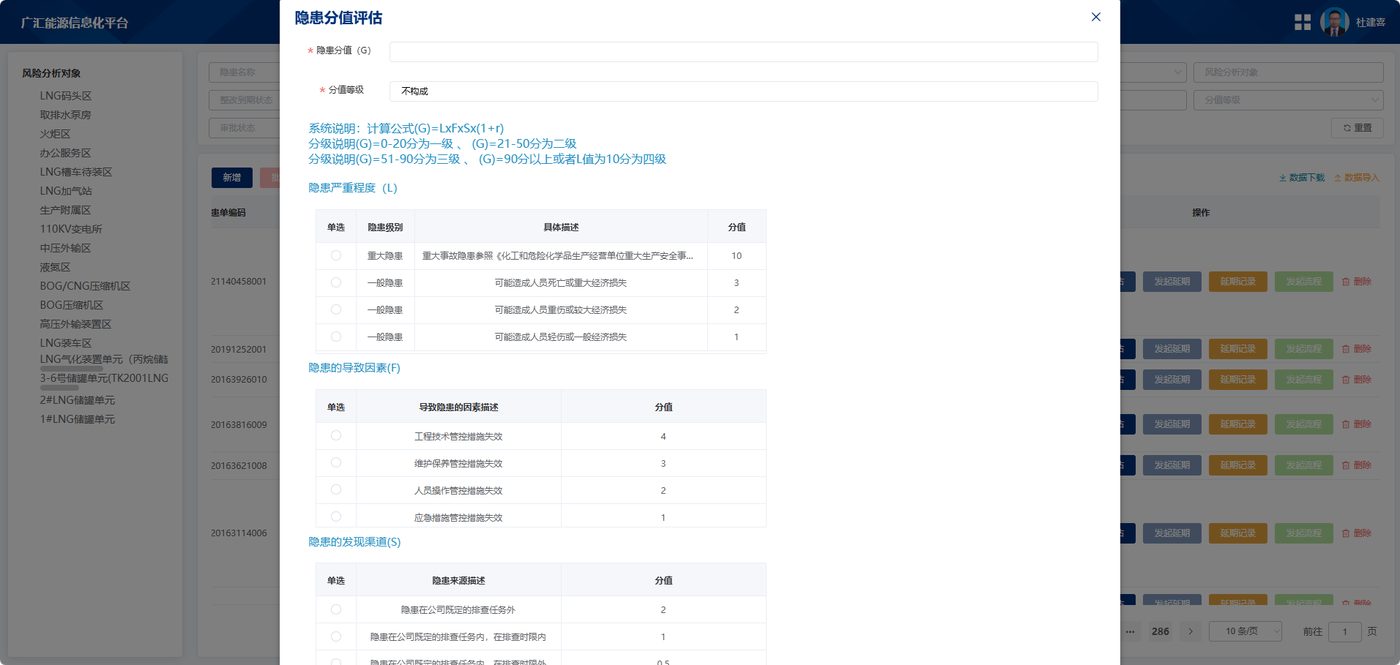This screenshot has width=1400, height=665.
Task: Focus the 风险分析对象 filter field
Action: pos(1288,72)
